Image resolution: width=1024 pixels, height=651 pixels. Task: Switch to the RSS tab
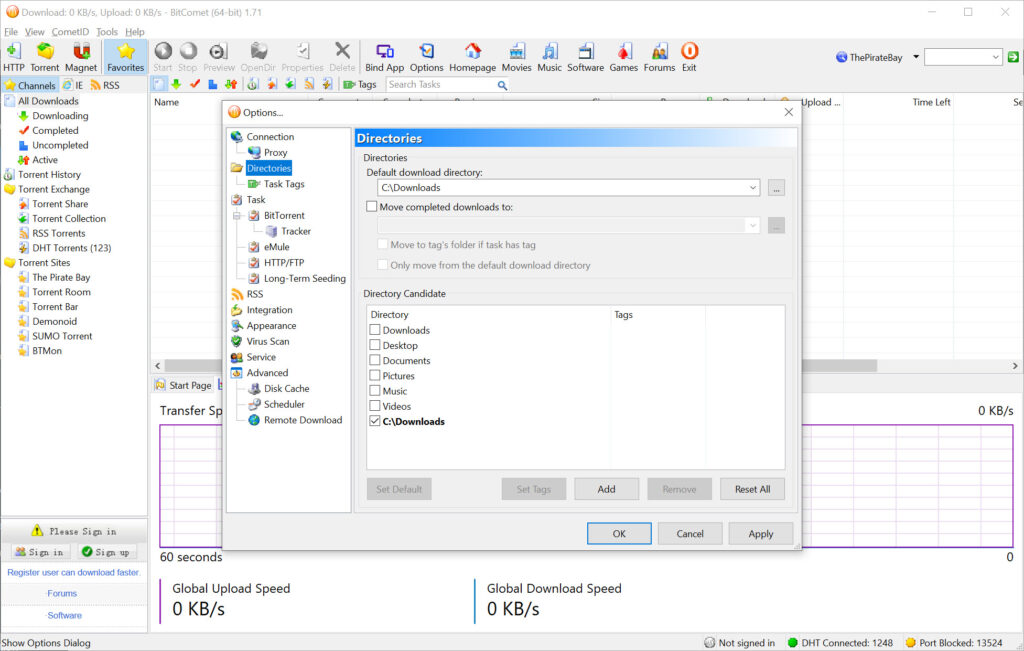(x=104, y=86)
